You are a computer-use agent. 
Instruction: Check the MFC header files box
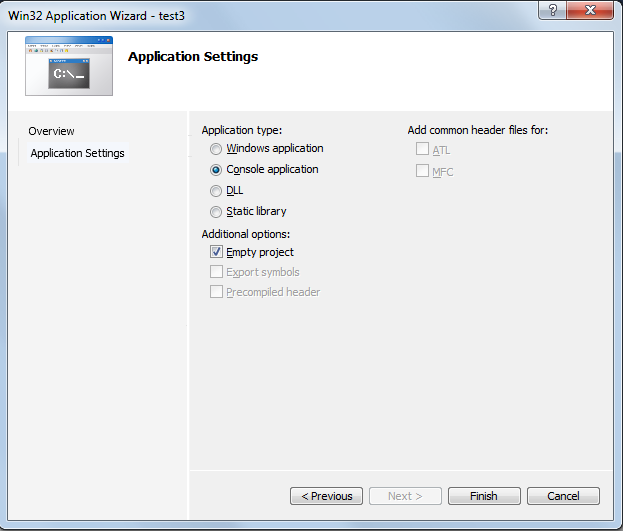(422, 171)
